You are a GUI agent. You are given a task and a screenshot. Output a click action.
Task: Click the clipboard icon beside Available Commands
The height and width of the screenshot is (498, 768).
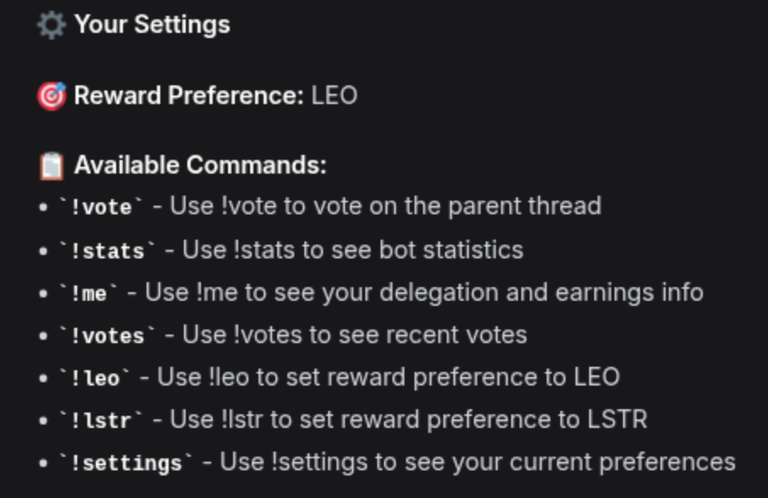click(x=51, y=166)
